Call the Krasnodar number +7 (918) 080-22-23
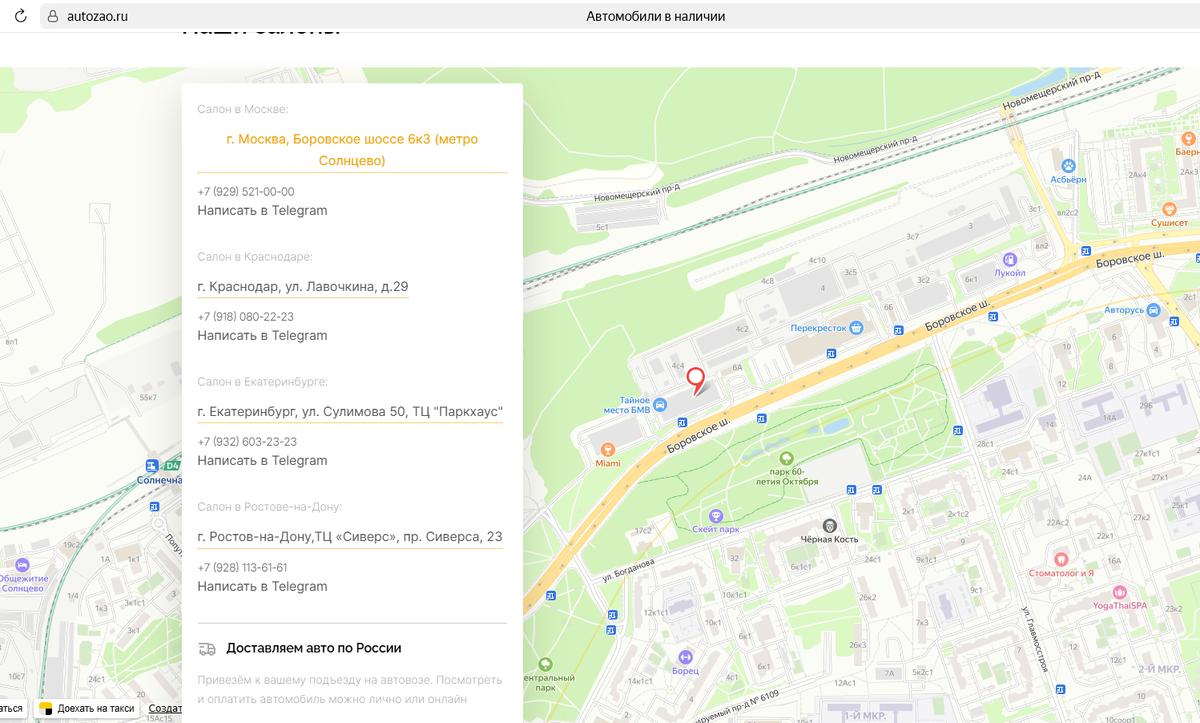This screenshot has width=1200, height=723. [246, 317]
